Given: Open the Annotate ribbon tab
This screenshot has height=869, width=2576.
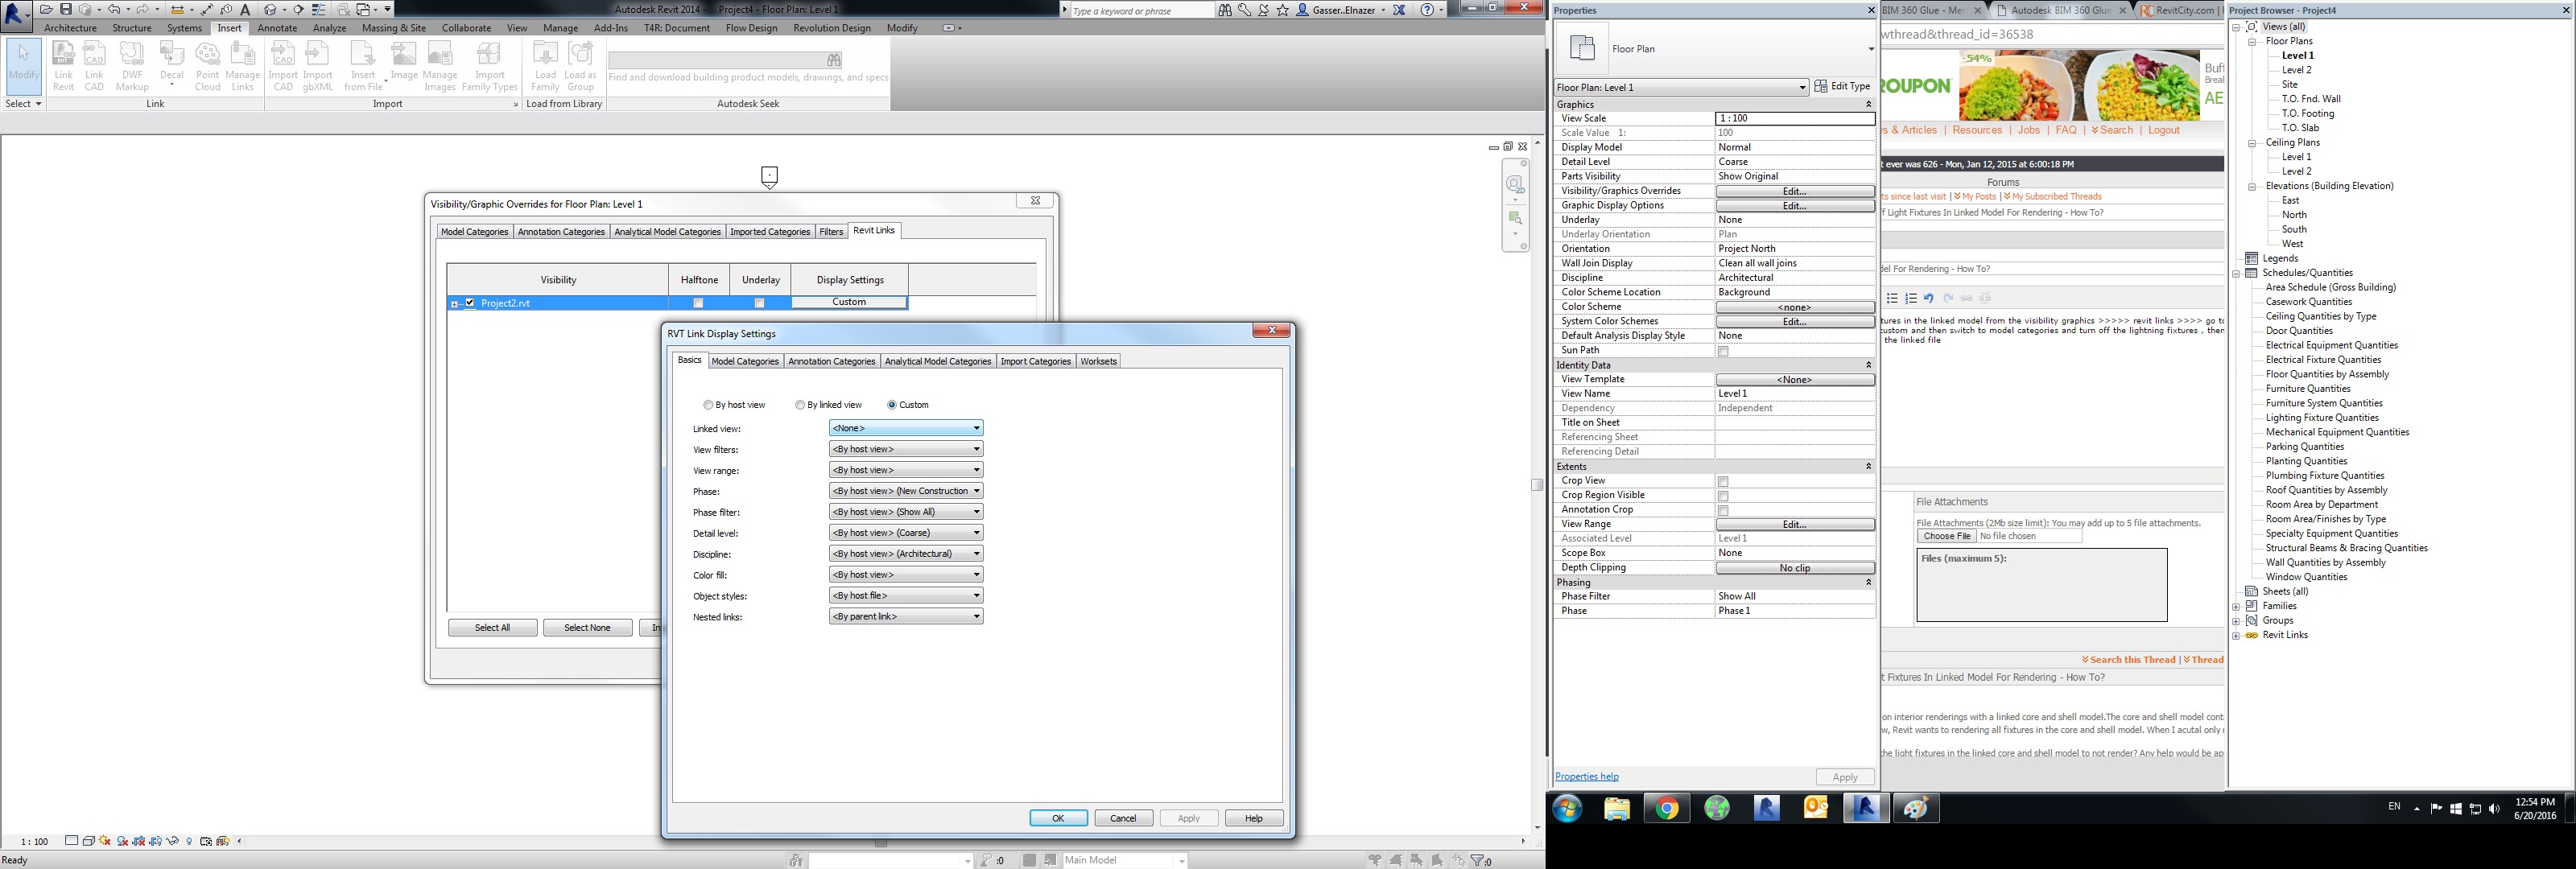Looking at the screenshot, I should click(x=277, y=28).
